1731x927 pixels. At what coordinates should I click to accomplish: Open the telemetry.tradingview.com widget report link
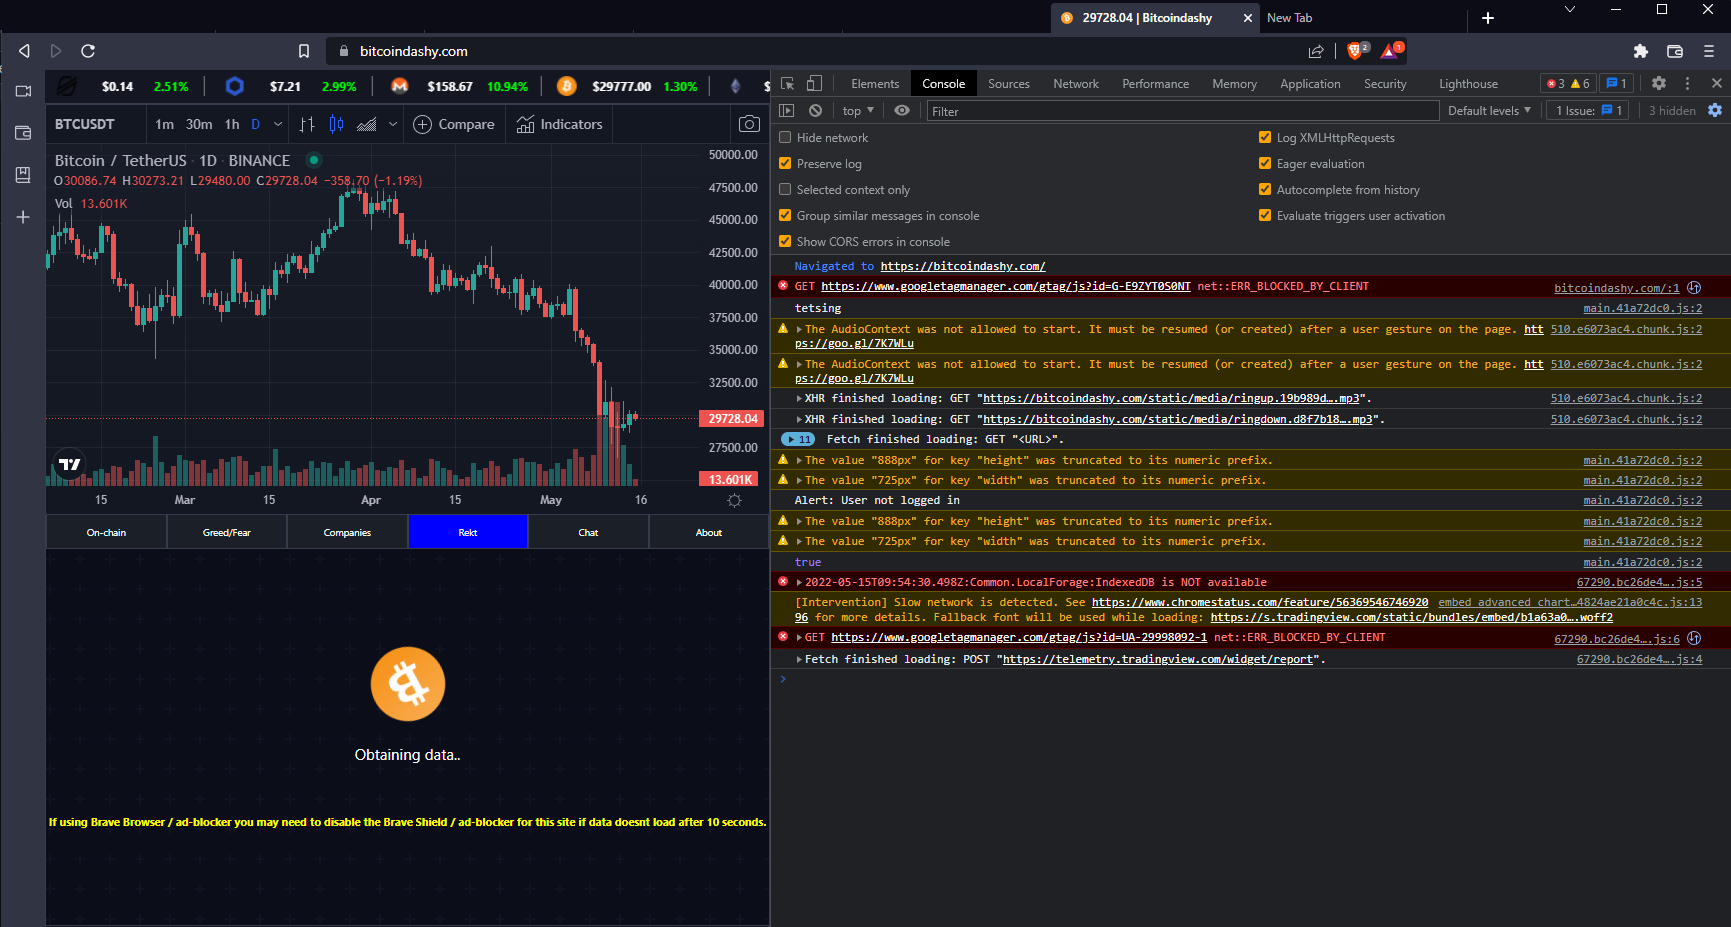1158,660
